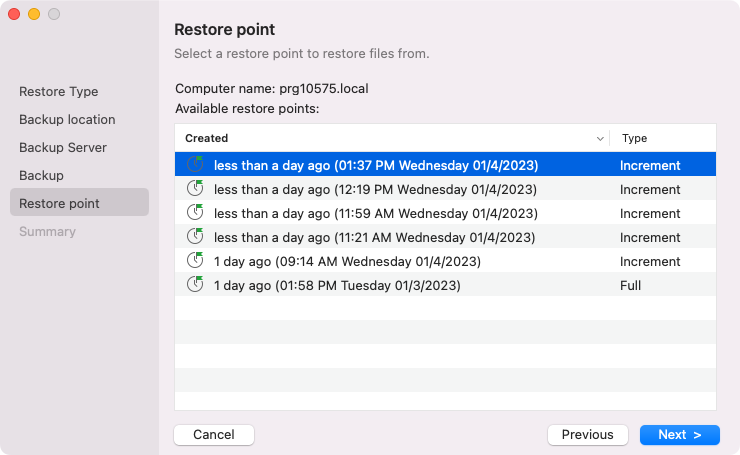Click clock icon of 09:14 AM restore point
The height and width of the screenshot is (455, 740).
click(x=196, y=260)
